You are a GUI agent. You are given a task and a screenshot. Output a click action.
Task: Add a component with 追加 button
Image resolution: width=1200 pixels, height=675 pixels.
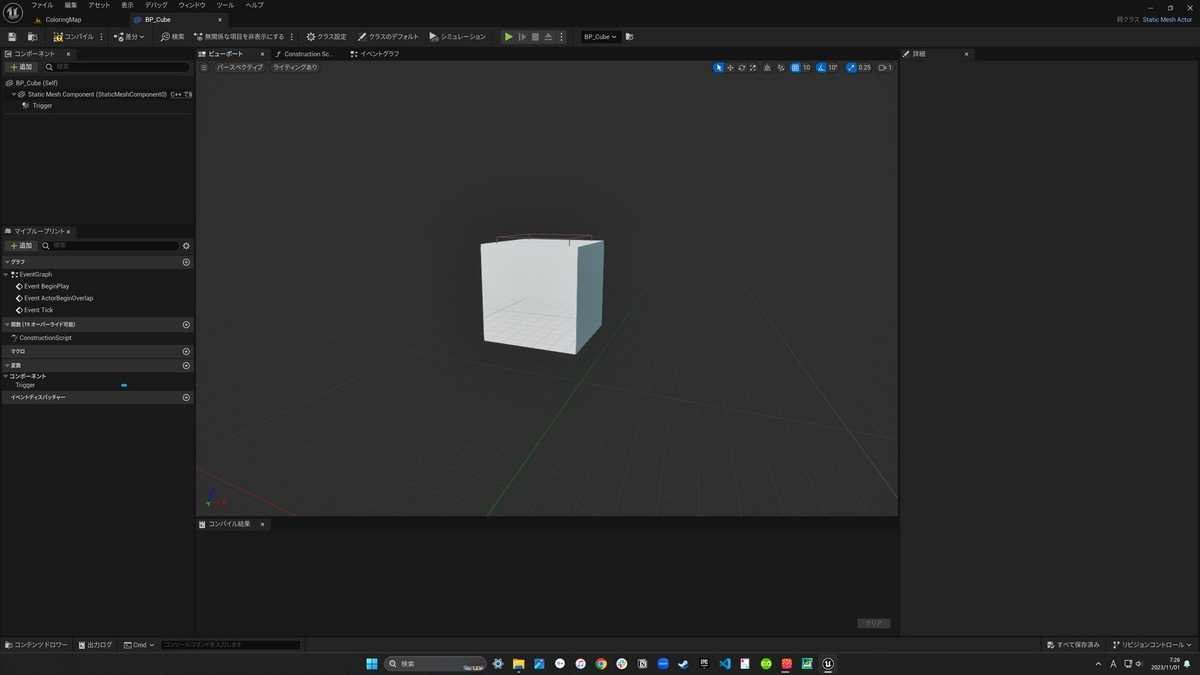[21, 67]
